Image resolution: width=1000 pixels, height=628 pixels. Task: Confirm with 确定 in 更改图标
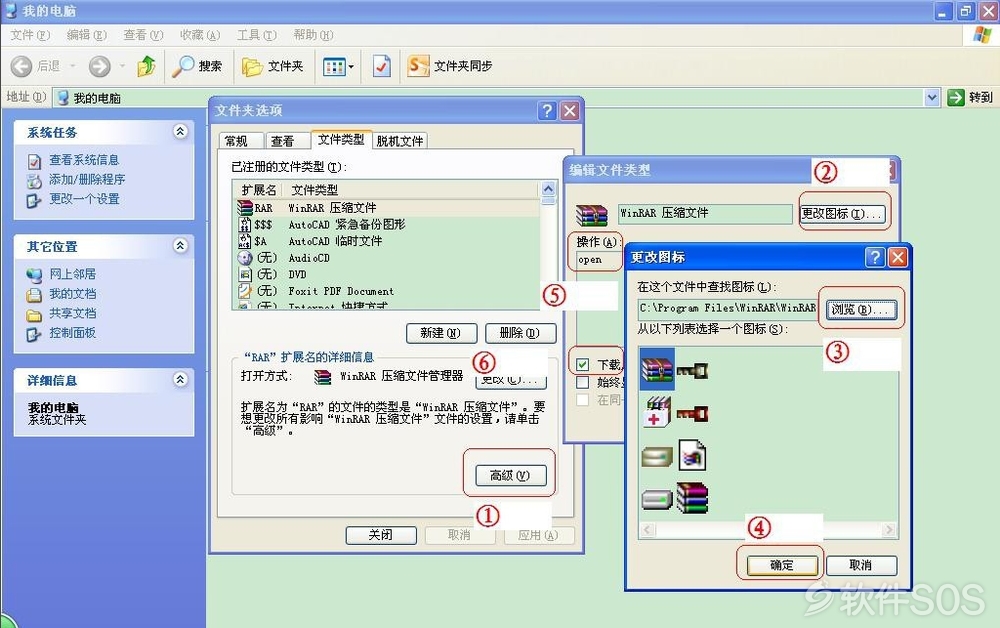(782, 566)
